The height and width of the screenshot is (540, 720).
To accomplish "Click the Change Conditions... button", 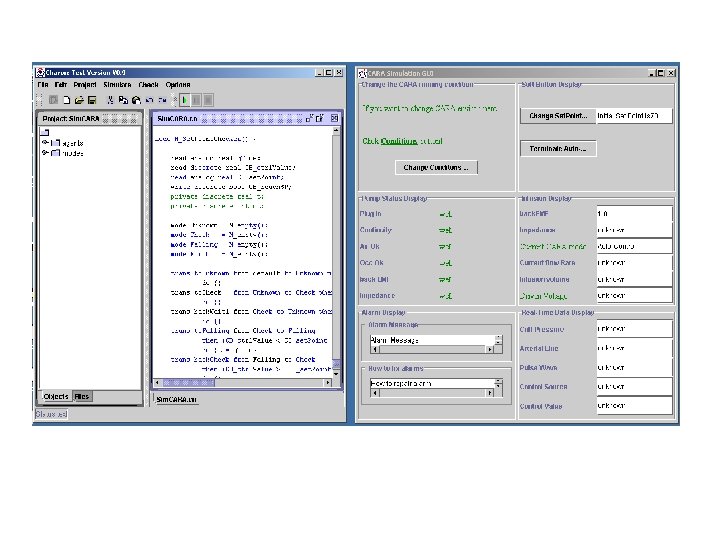I will (436, 168).
